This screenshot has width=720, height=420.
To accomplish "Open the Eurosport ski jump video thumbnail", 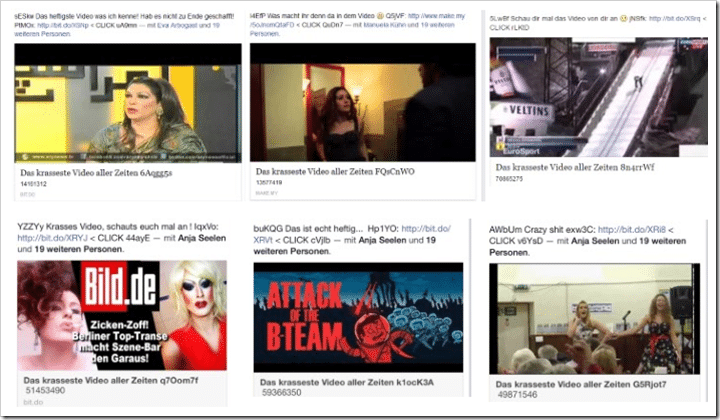I will [598, 97].
